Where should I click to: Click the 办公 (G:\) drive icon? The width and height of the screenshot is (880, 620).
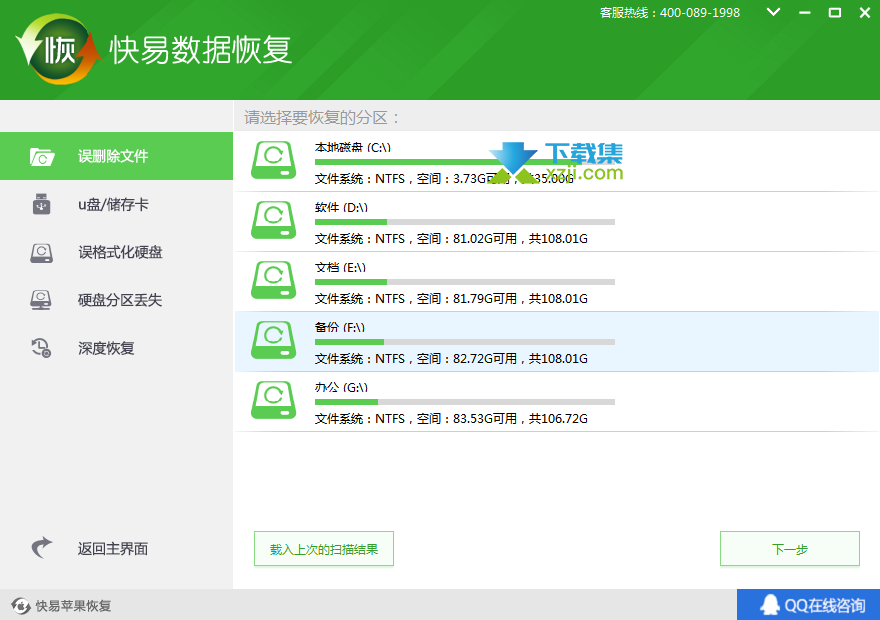(x=273, y=400)
